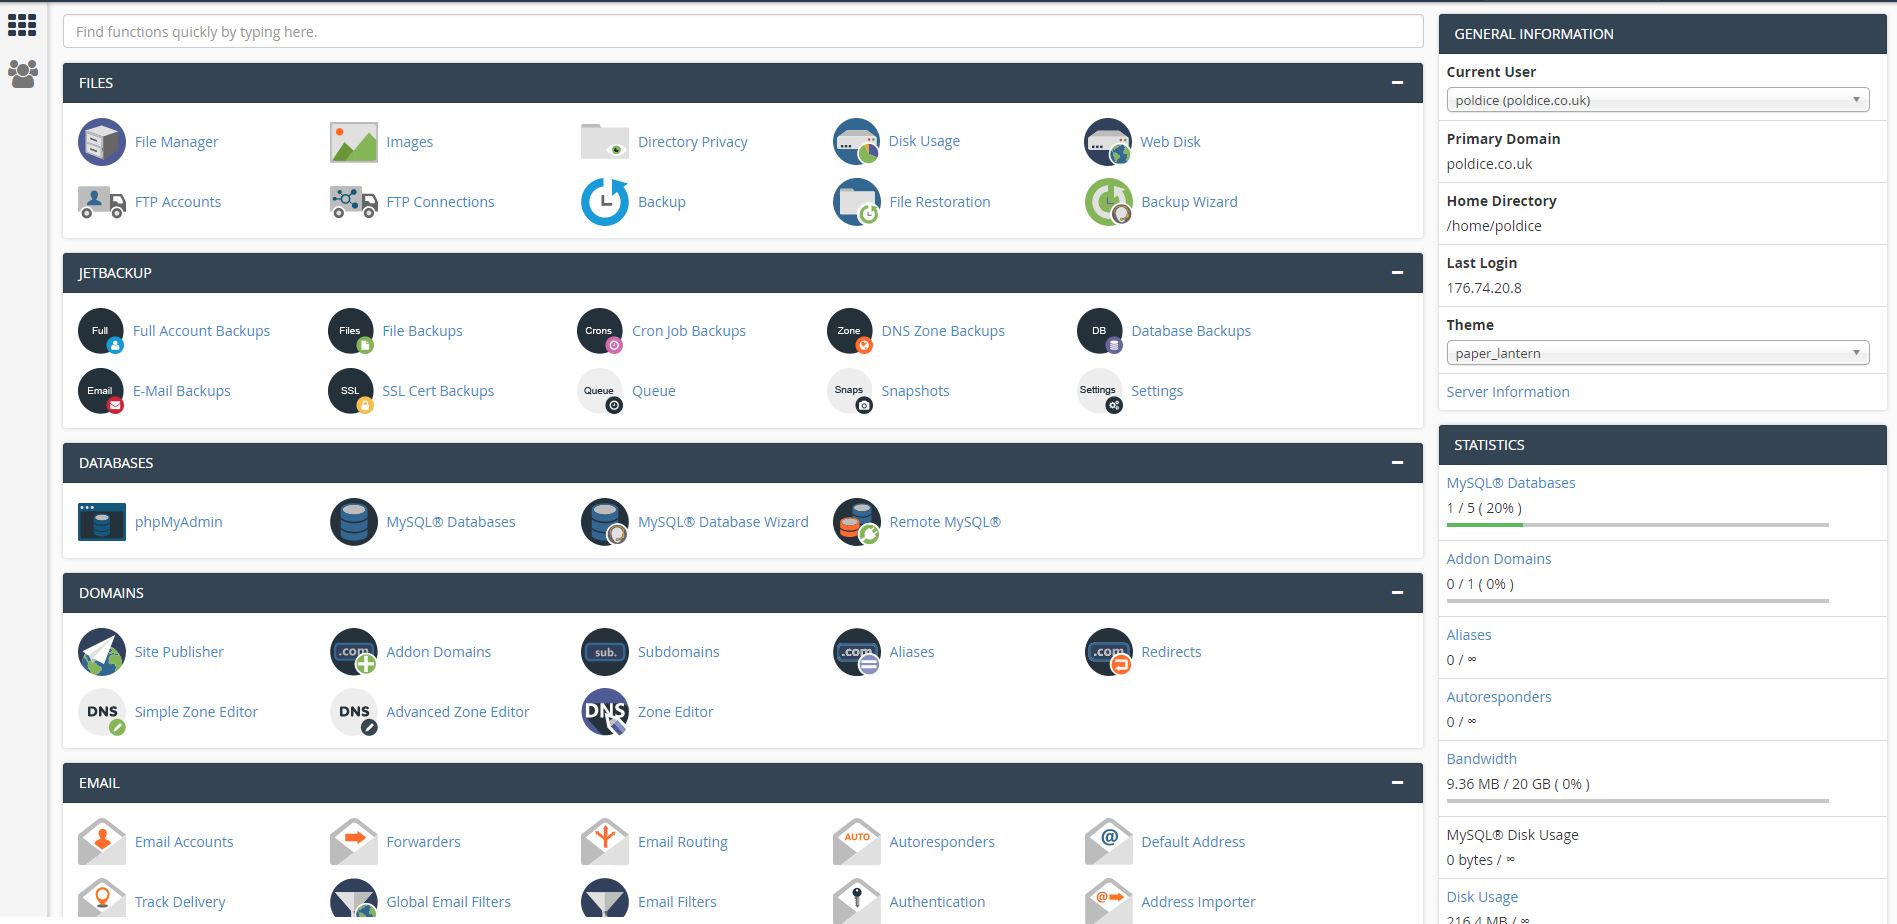Collapse the JetBackup section
This screenshot has height=924, width=1897.
(1397, 273)
